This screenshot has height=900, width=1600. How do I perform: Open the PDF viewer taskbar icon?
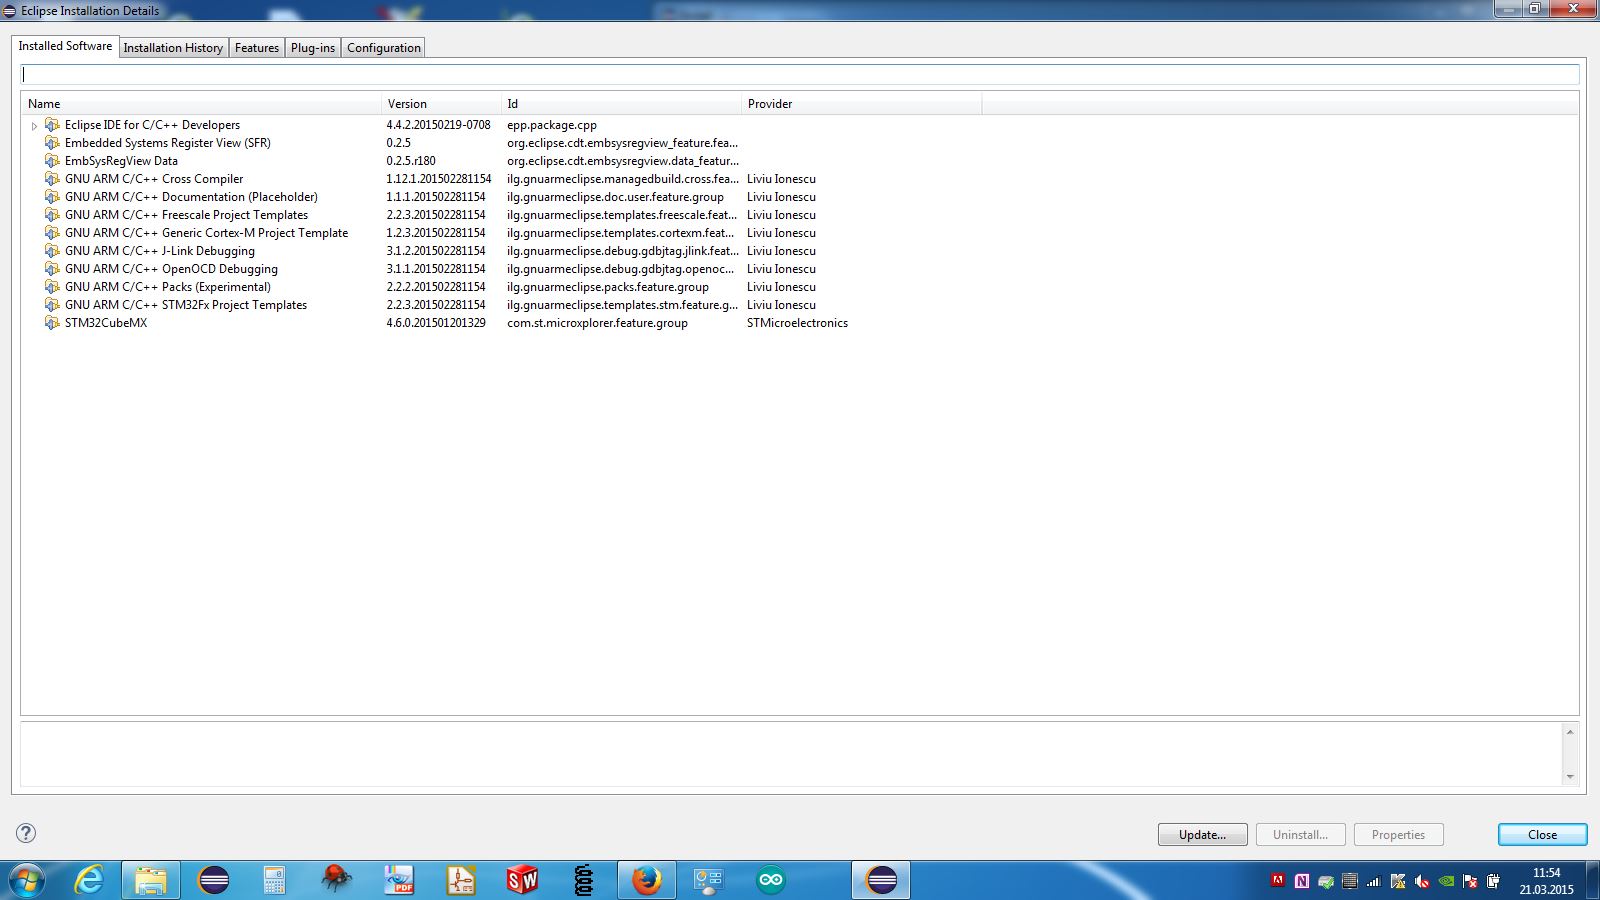click(399, 880)
